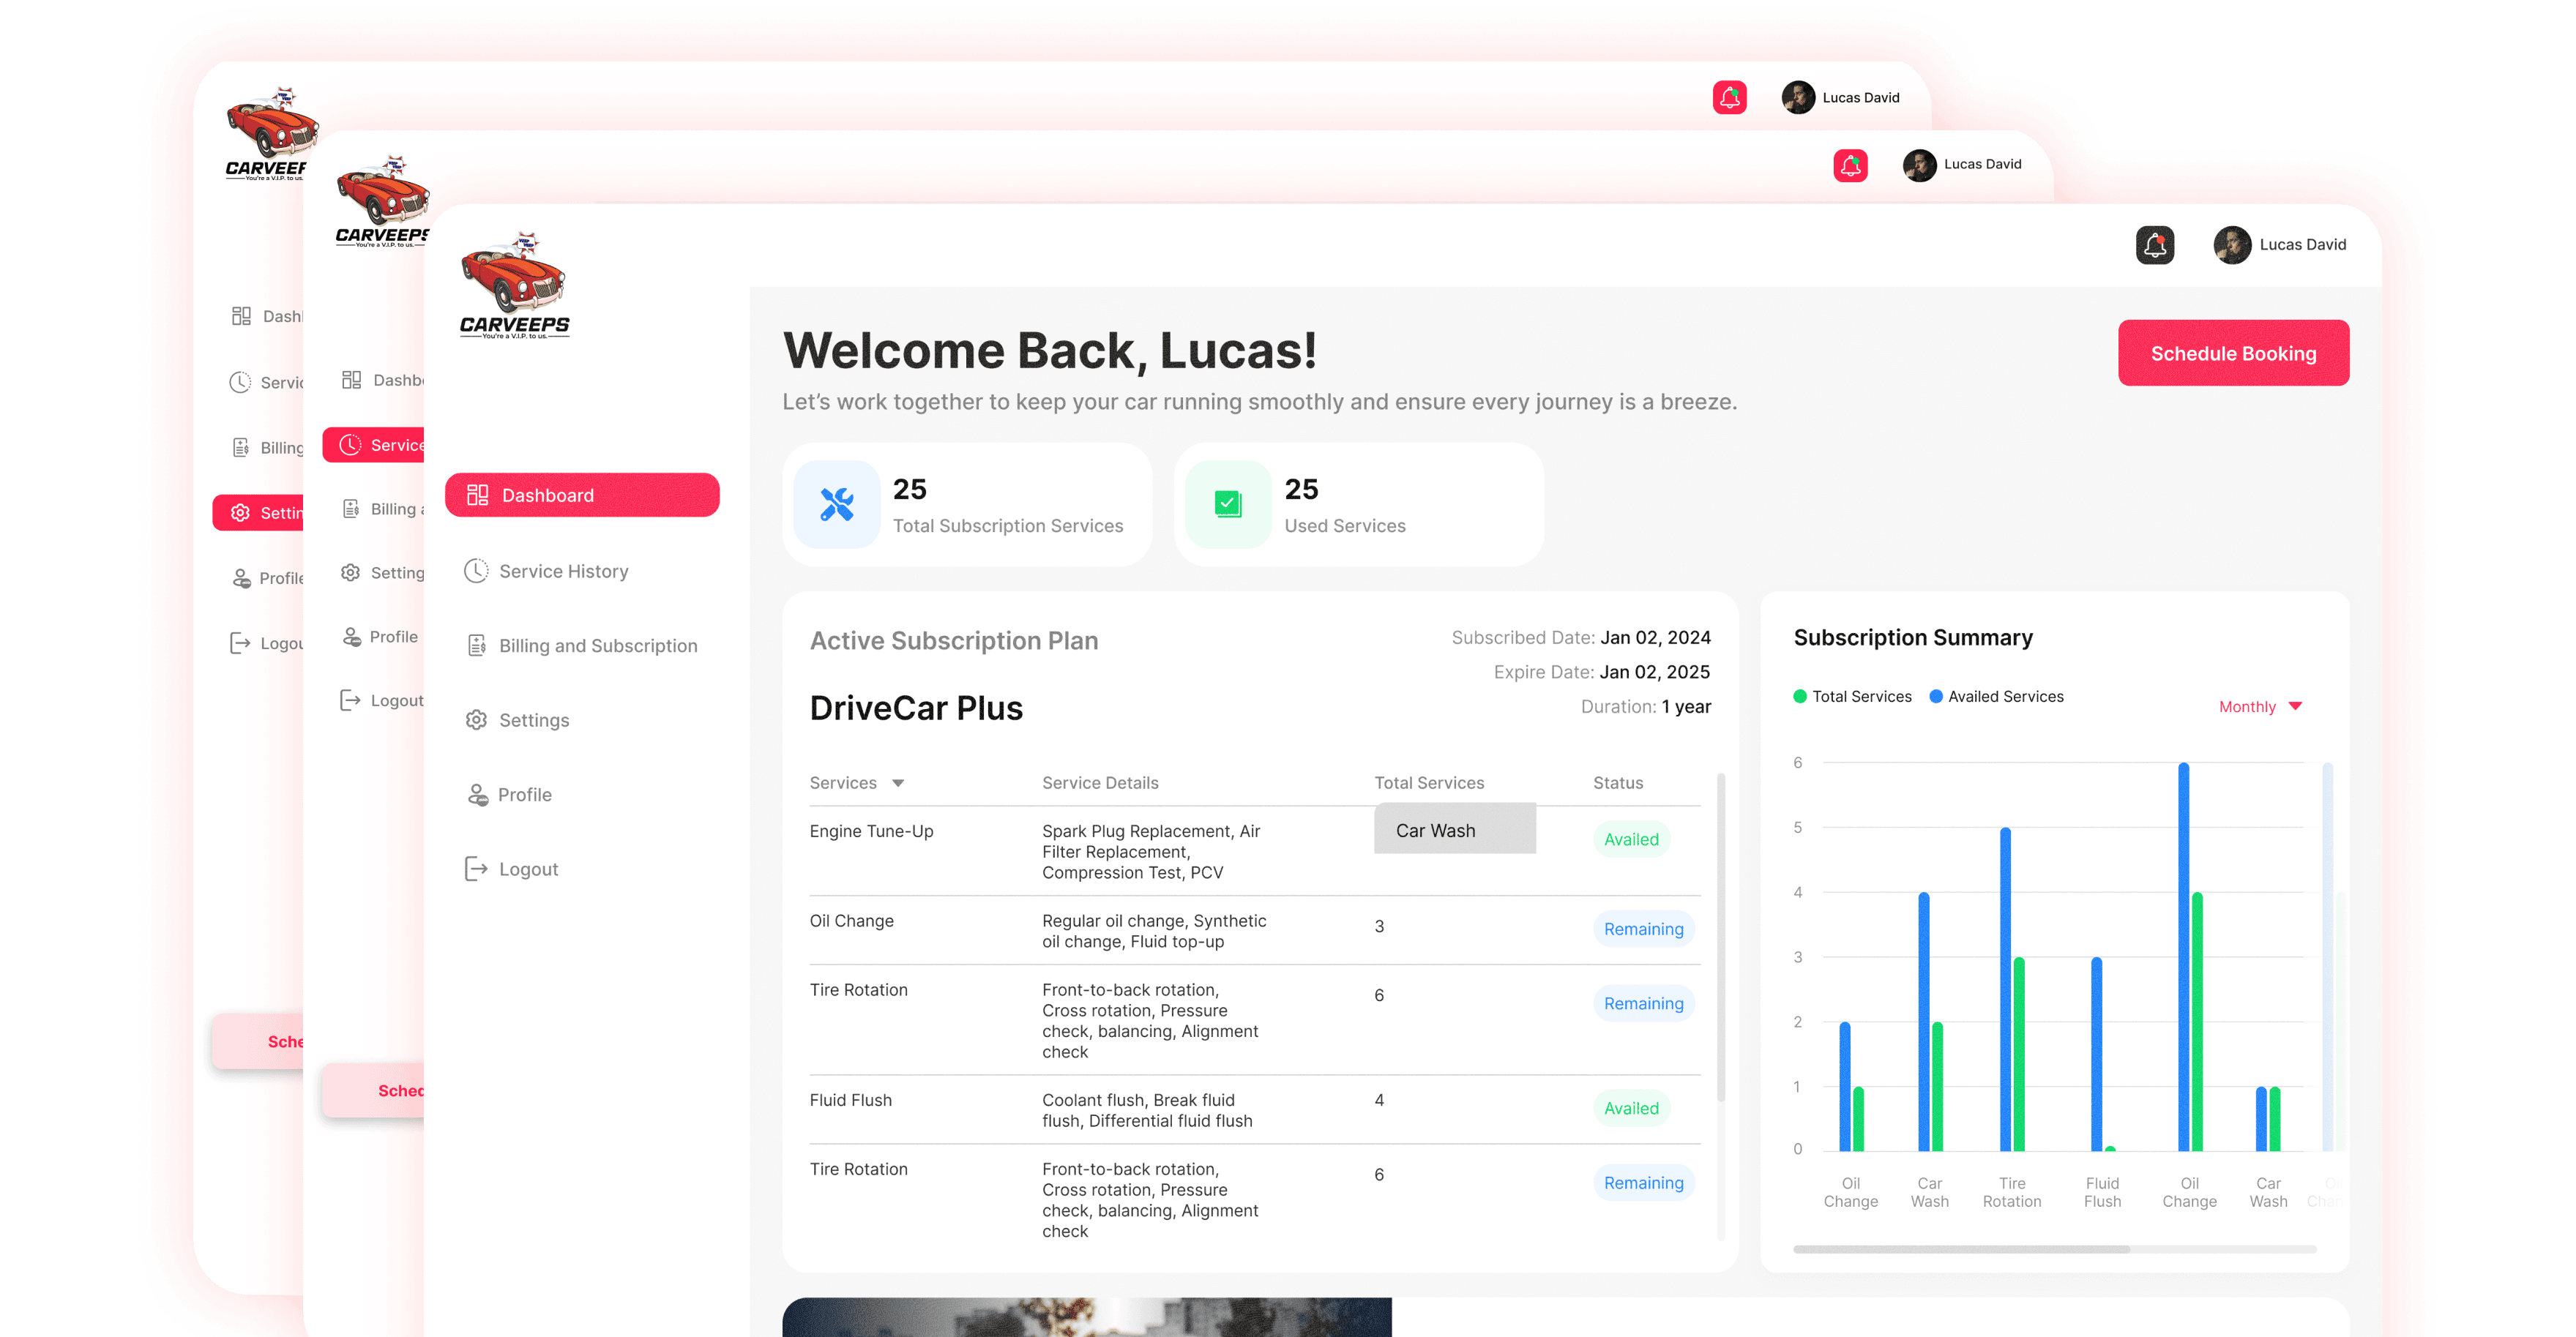Click the red notification bell in the middle window
2576x1337 pixels.
pyautogui.click(x=1850, y=165)
